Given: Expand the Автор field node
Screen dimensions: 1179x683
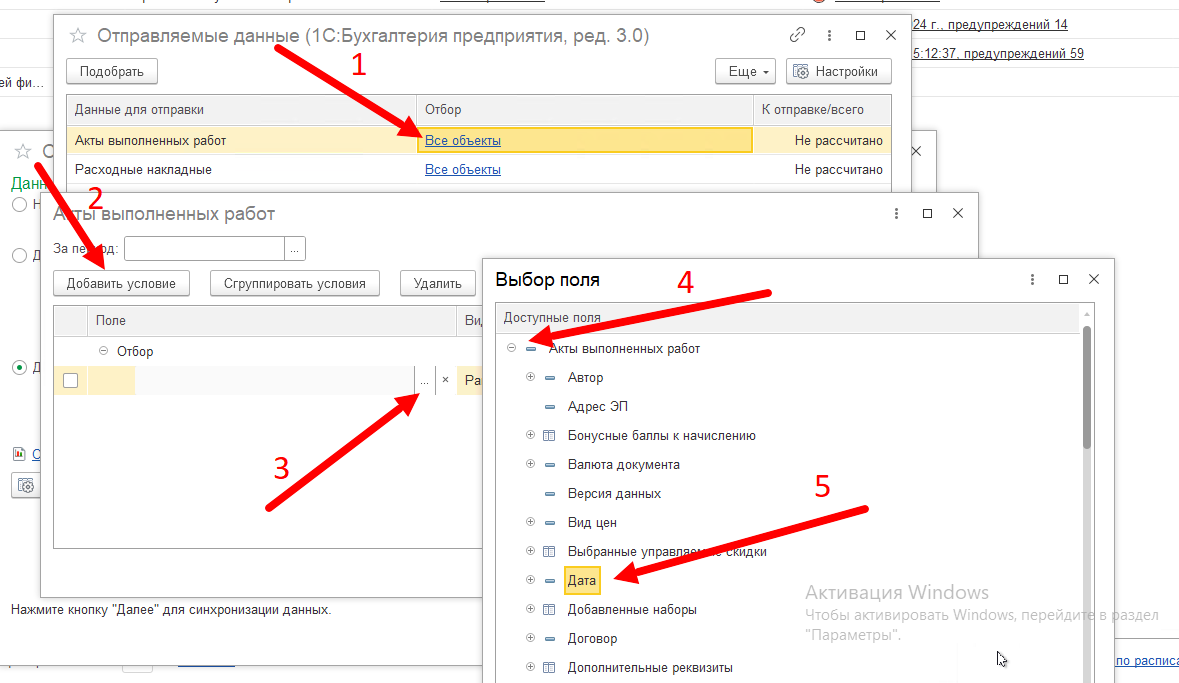Looking at the screenshot, I should pyautogui.click(x=530, y=377).
